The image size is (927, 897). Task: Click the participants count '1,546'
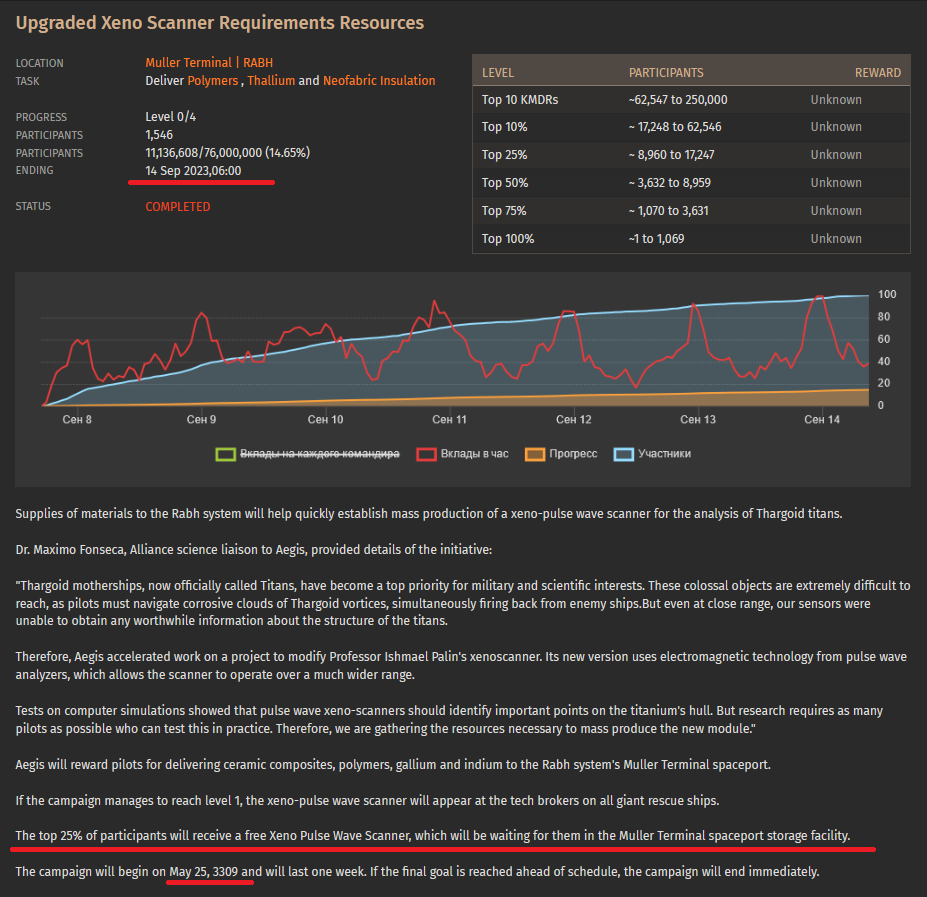pos(159,135)
